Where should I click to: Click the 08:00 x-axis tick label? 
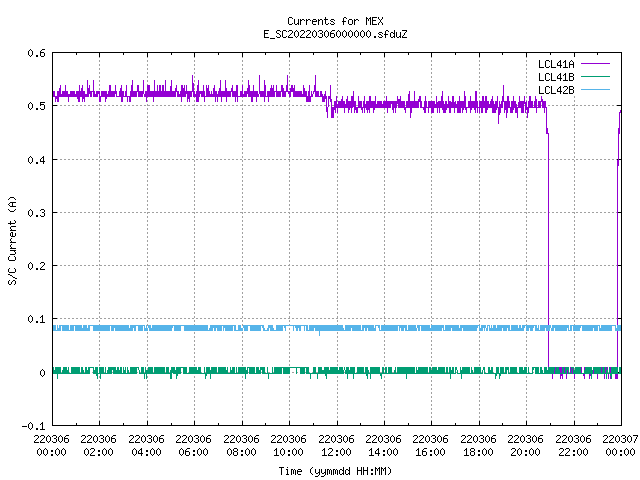[241, 452]
